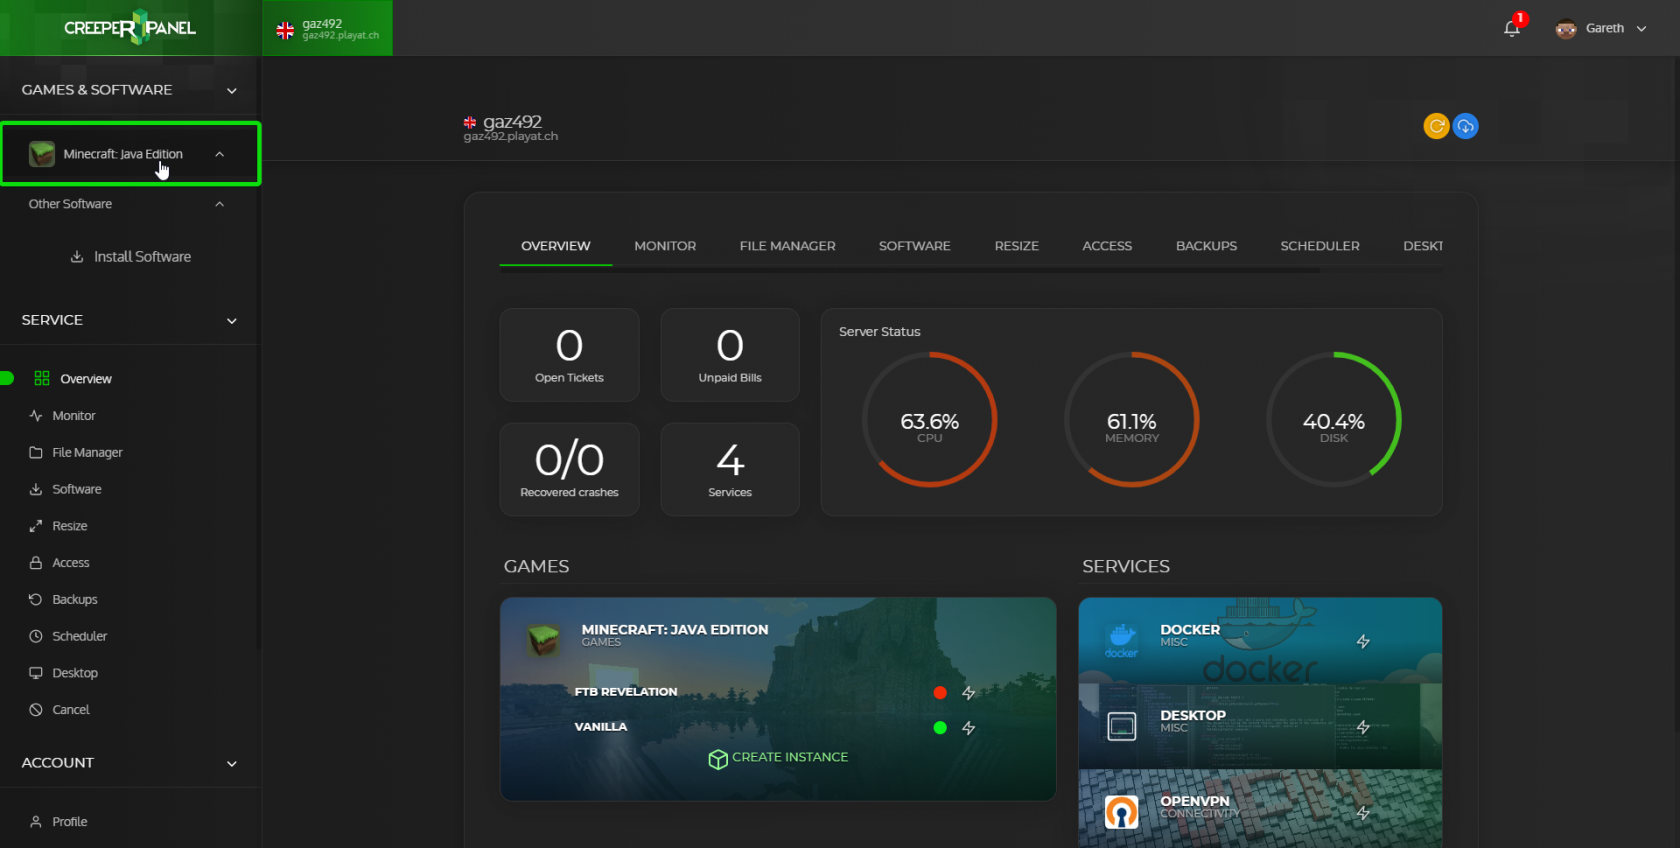
Task: Open the Unpaid Bills card
Action: click(x=730, y=355)
